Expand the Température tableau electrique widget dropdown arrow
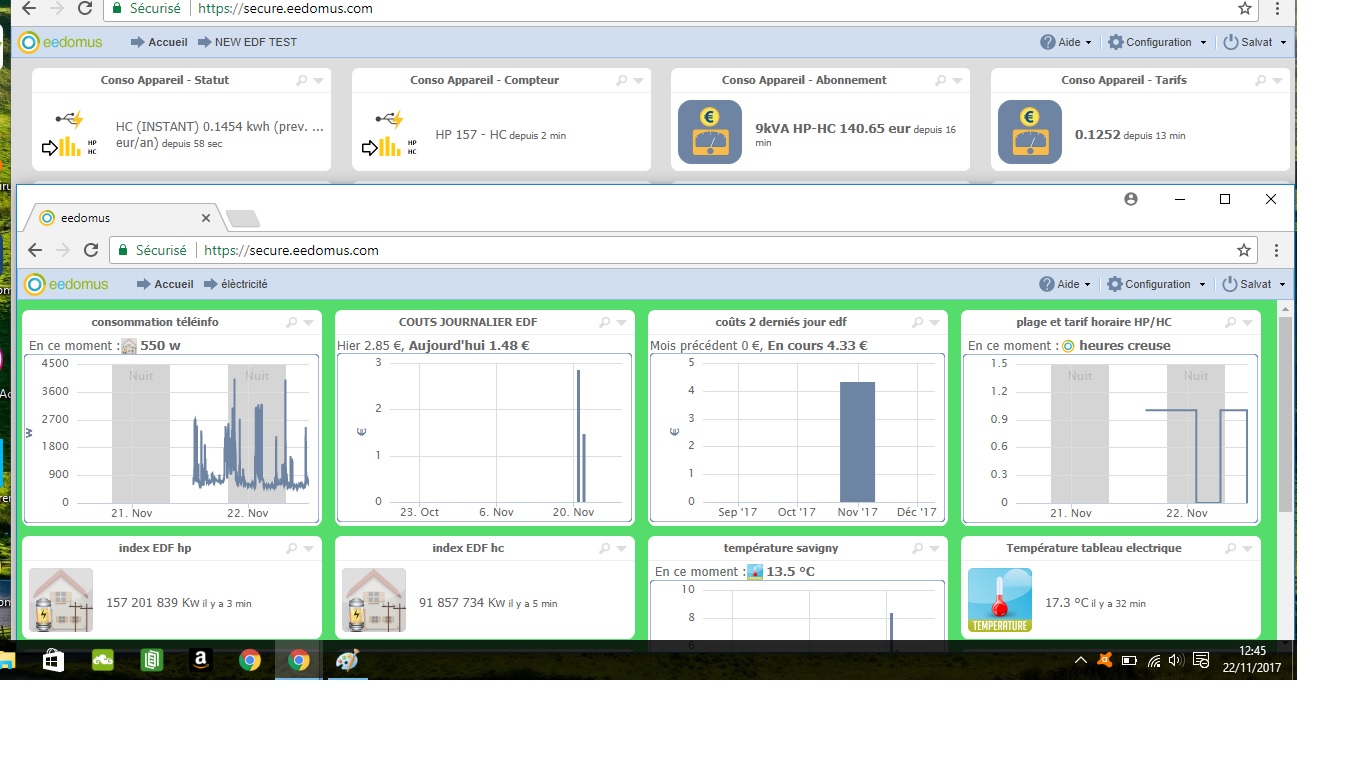The width and height of the screenshot is (1366, 768). coord(1248,549)
